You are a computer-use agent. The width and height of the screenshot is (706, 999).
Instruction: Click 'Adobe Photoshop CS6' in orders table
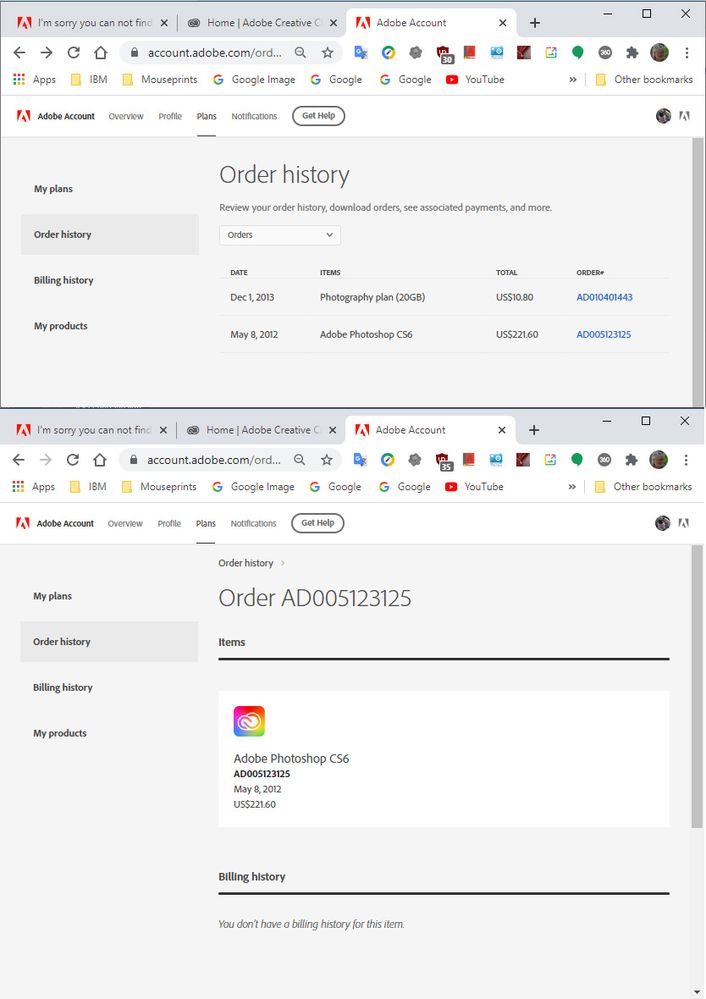(x=366, y=334)
